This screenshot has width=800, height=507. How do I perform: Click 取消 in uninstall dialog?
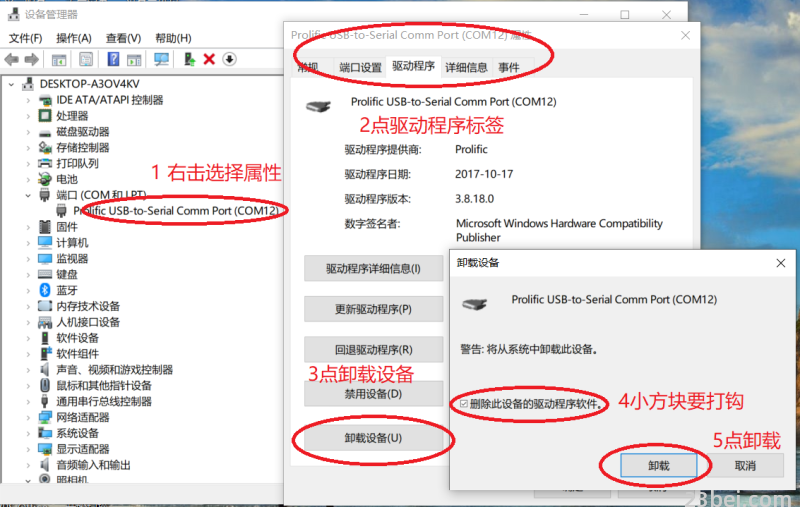point(745,466)
